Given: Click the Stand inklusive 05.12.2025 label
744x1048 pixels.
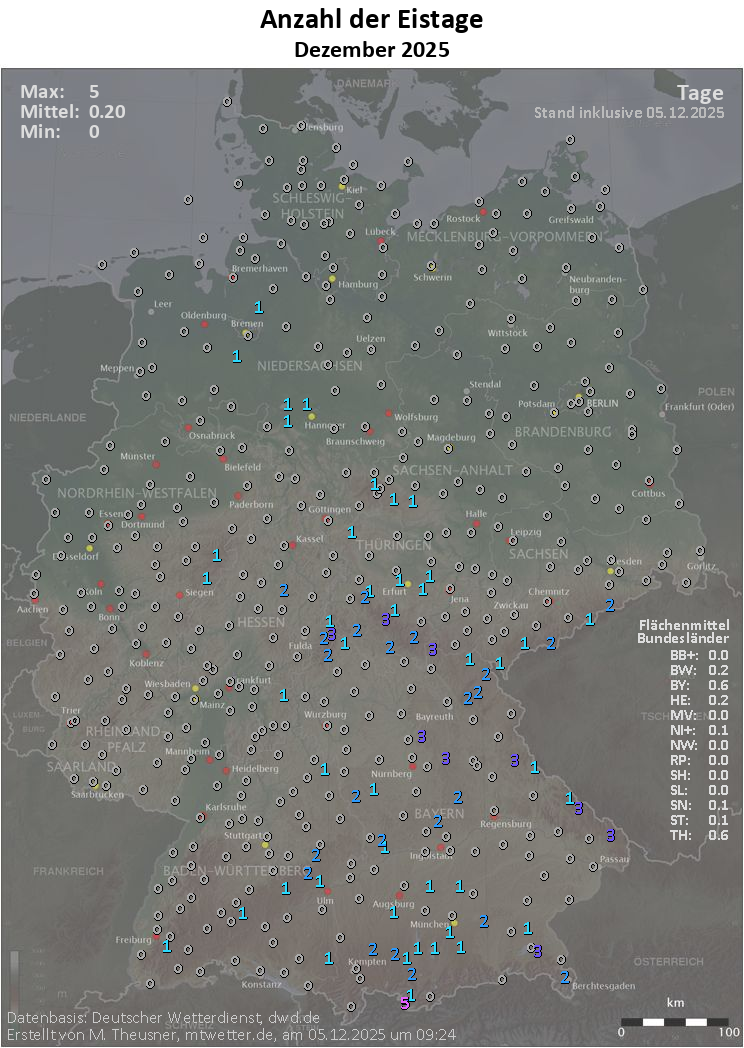Looking at the screenshot, I should [628, 113].
